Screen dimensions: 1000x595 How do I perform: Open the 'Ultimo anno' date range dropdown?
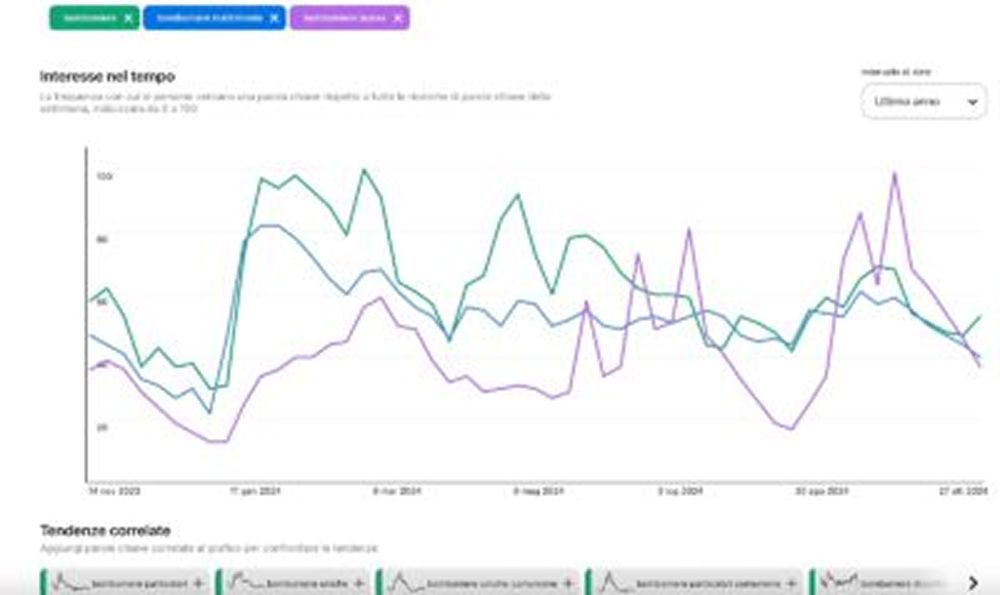pyautogui.click(x=923, y=102)
